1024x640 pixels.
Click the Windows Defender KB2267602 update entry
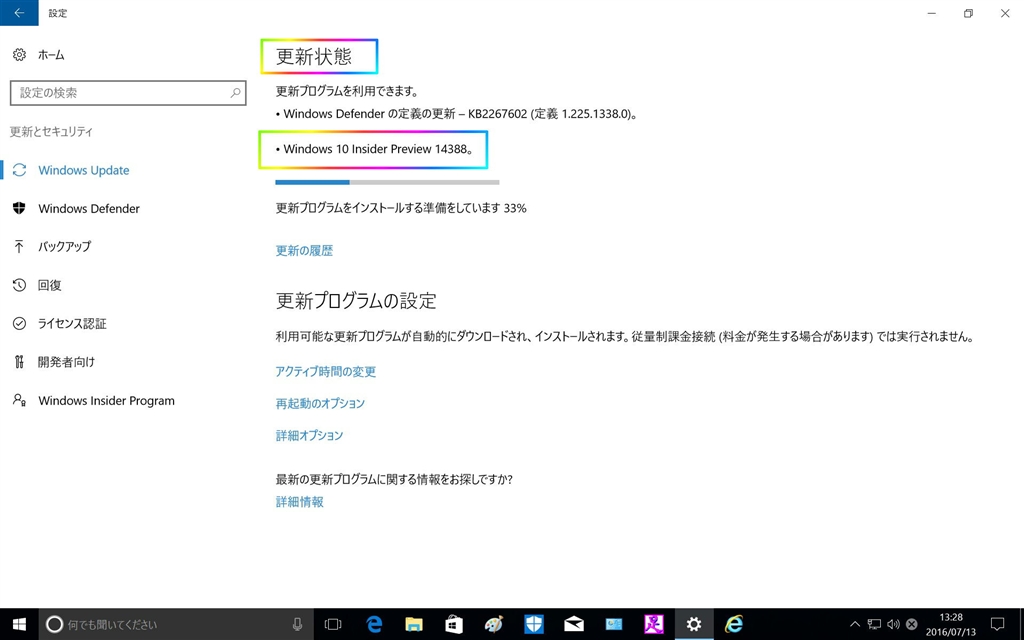[456, 114]
